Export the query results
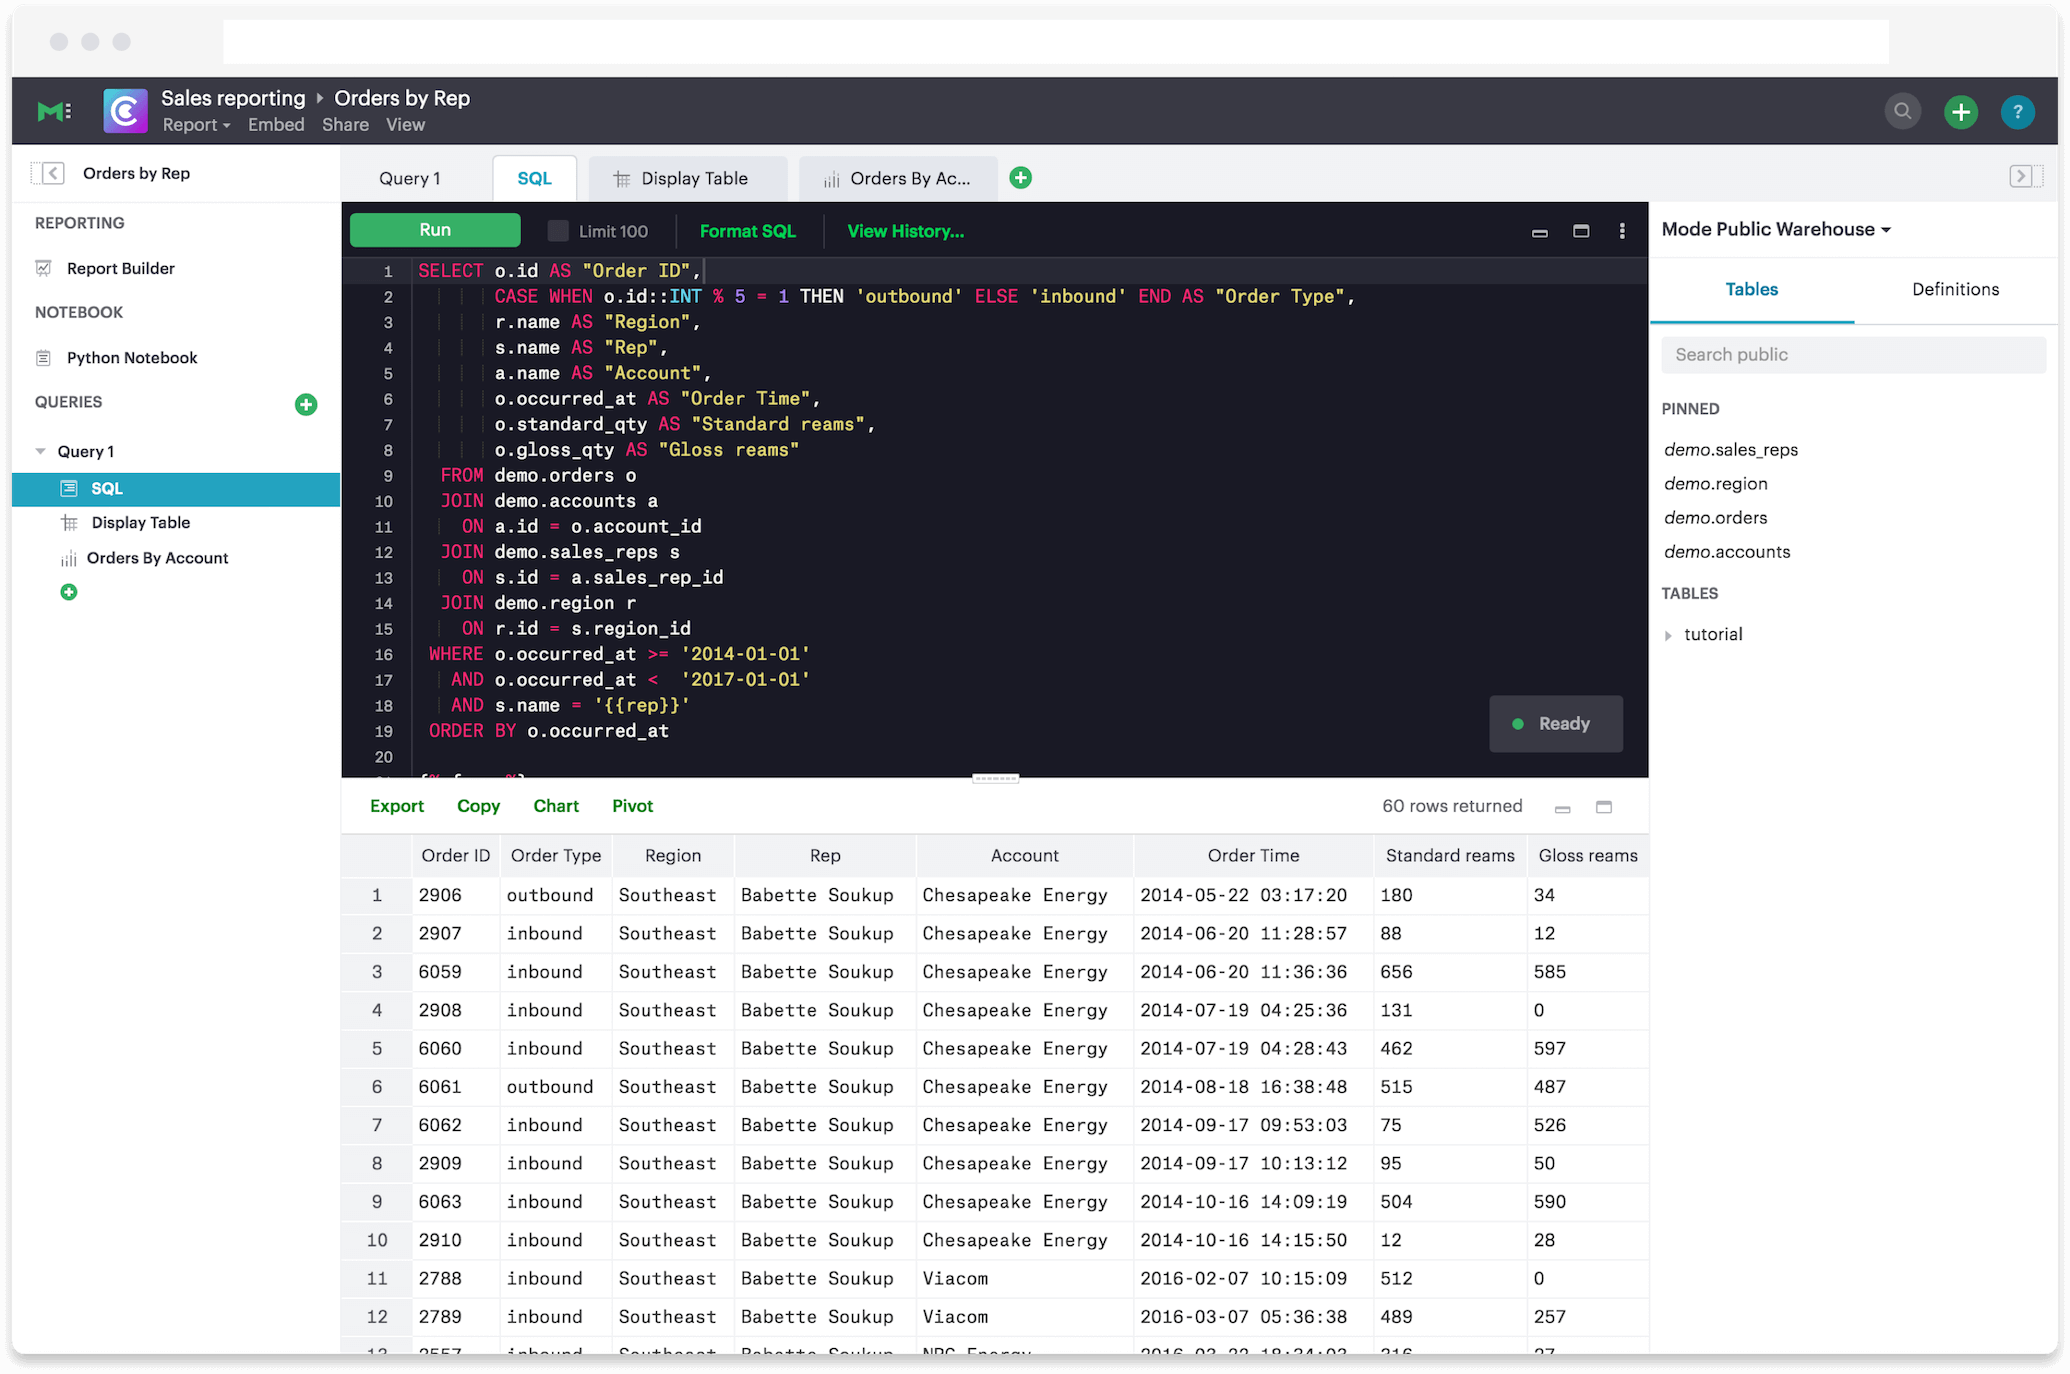 (397, 806)
